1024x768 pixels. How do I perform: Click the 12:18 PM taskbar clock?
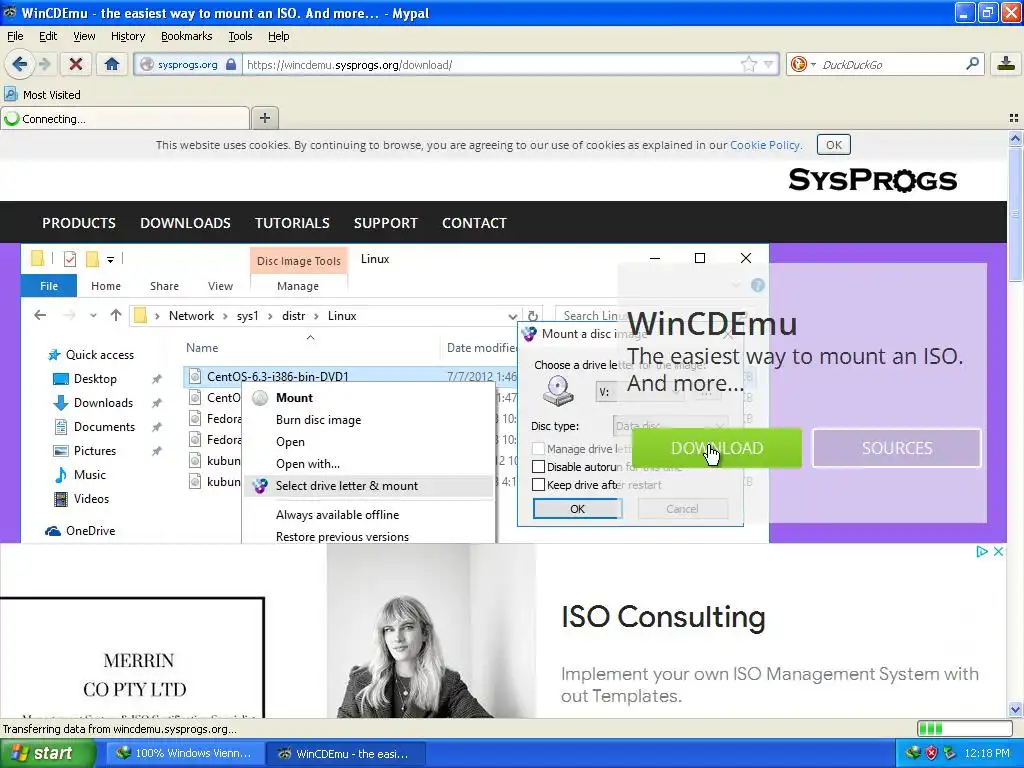(987, 754)
